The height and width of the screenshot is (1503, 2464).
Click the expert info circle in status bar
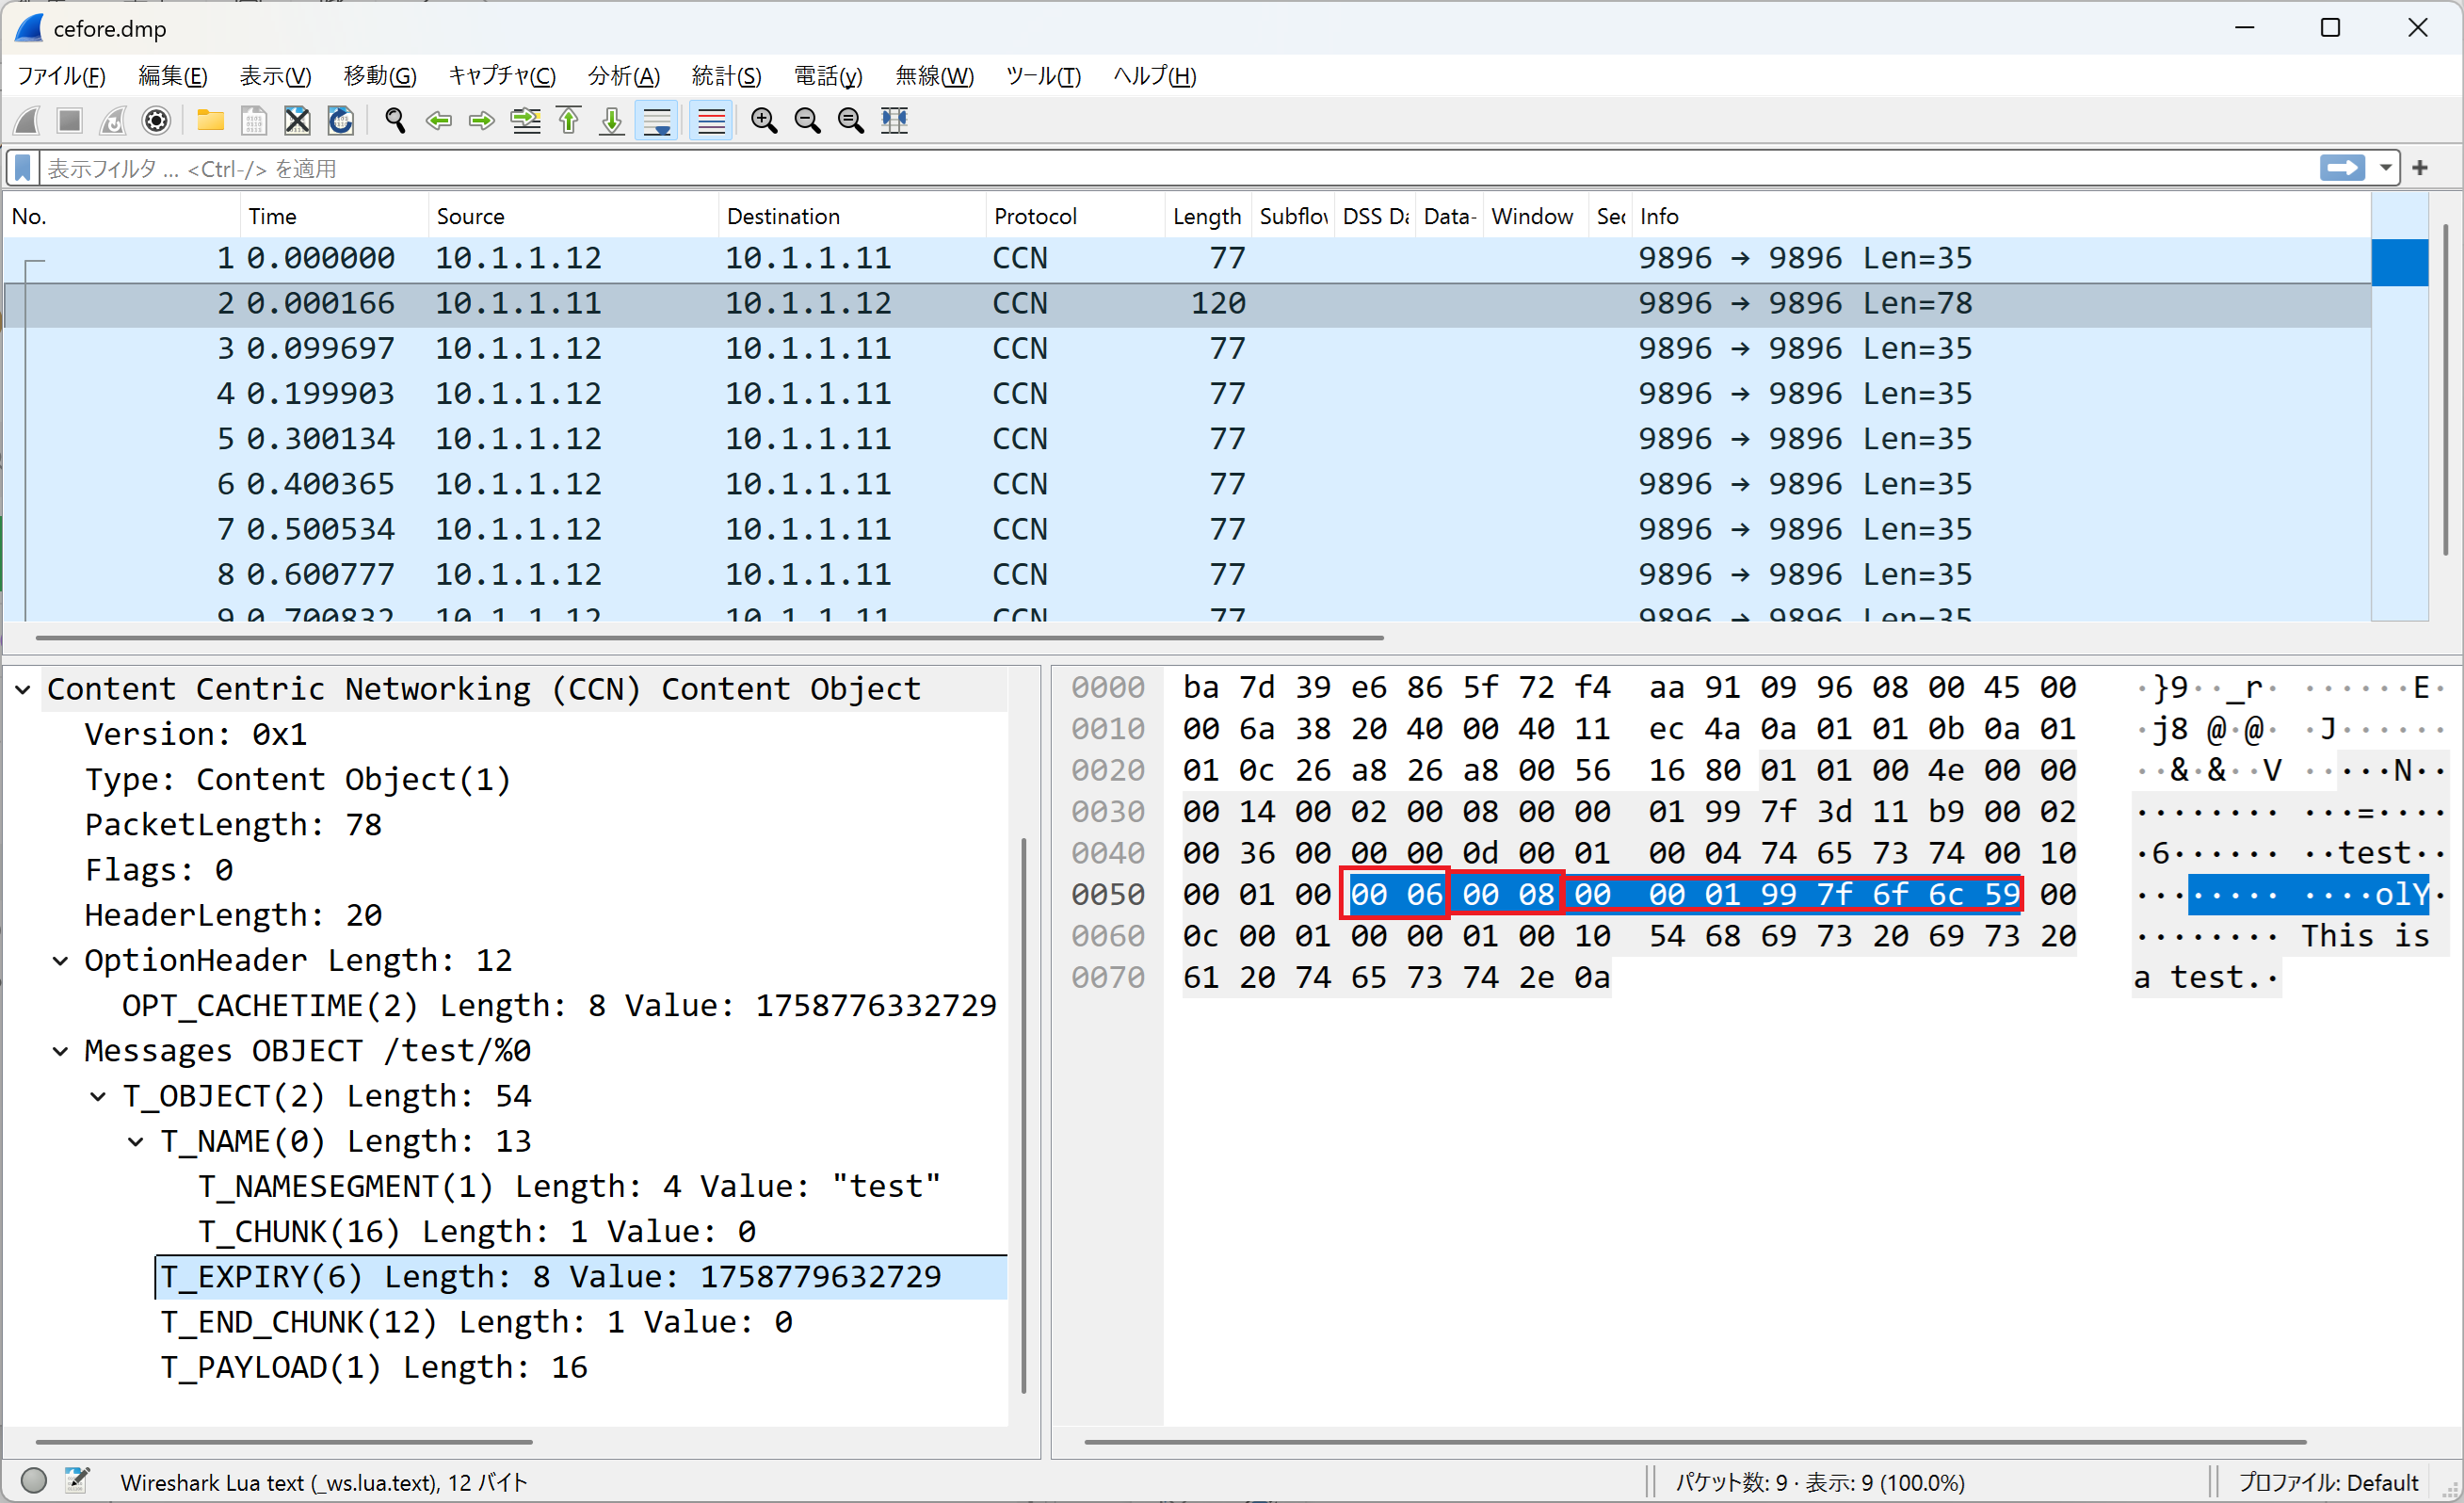33,1480
